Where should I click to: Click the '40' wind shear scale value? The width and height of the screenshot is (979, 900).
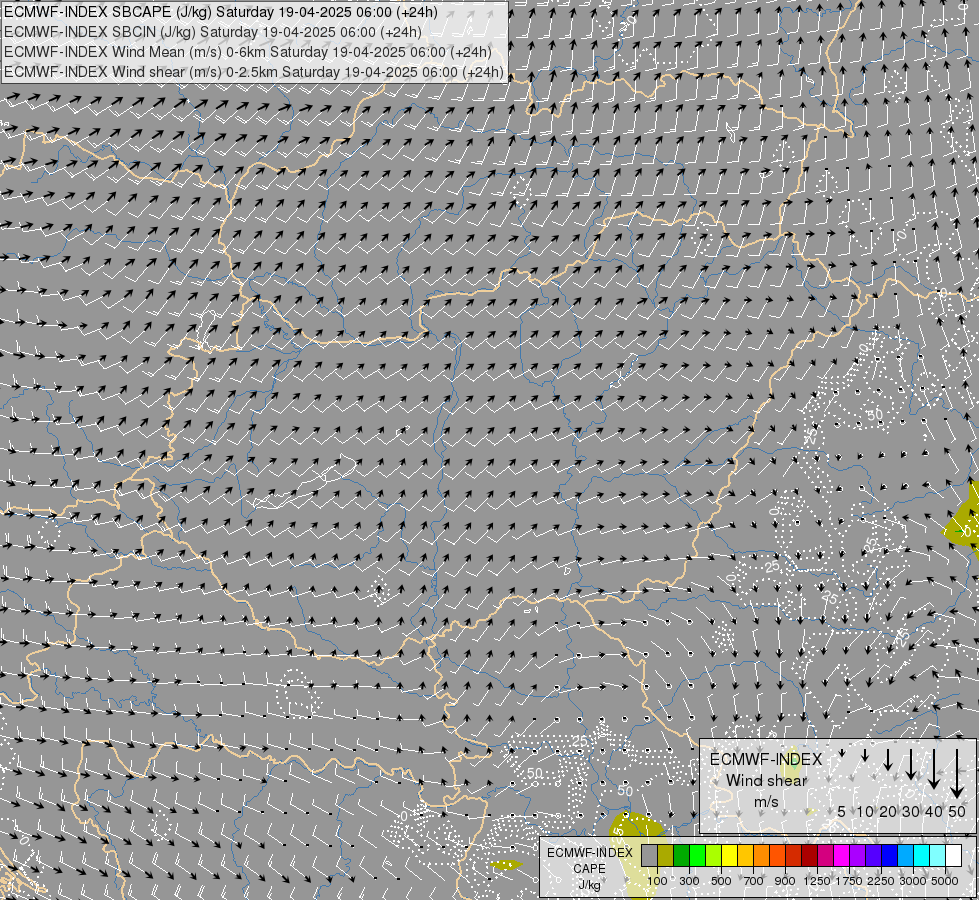point(933,811)
